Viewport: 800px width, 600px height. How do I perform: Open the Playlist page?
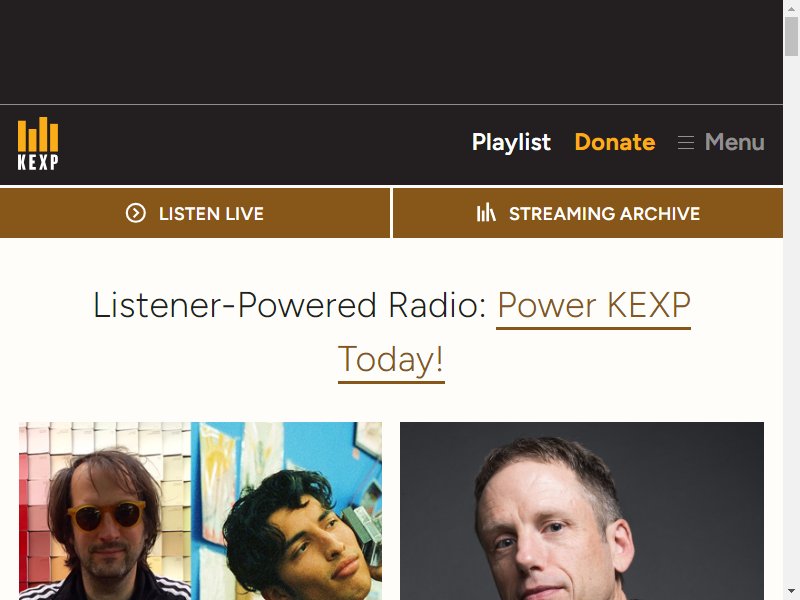tap(511, 142)
